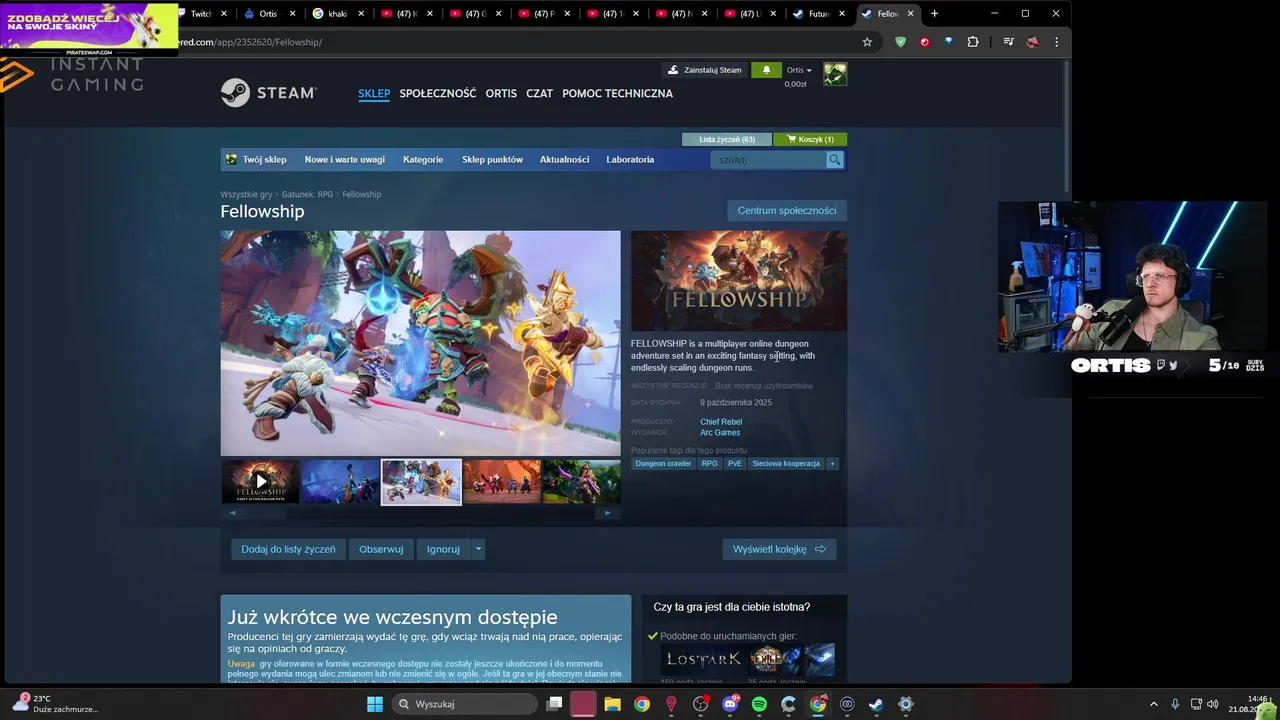Click Centrum społeczności button
The width and height of the screenshot is (1280, 720).
click(787, 210)
